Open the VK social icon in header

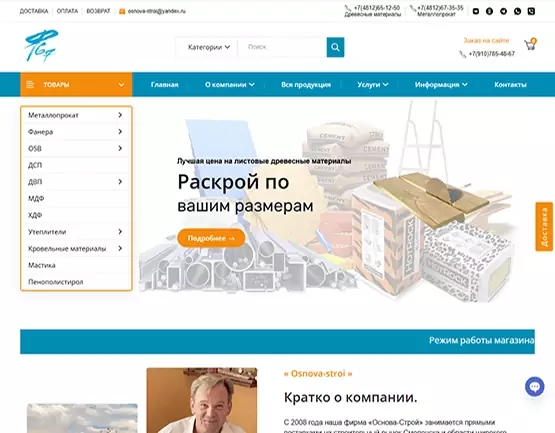click(476, 11)
